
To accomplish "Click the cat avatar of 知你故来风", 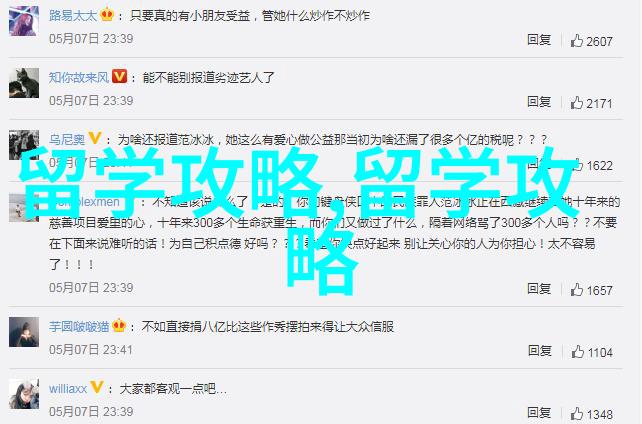I will (x=24, y=83).
